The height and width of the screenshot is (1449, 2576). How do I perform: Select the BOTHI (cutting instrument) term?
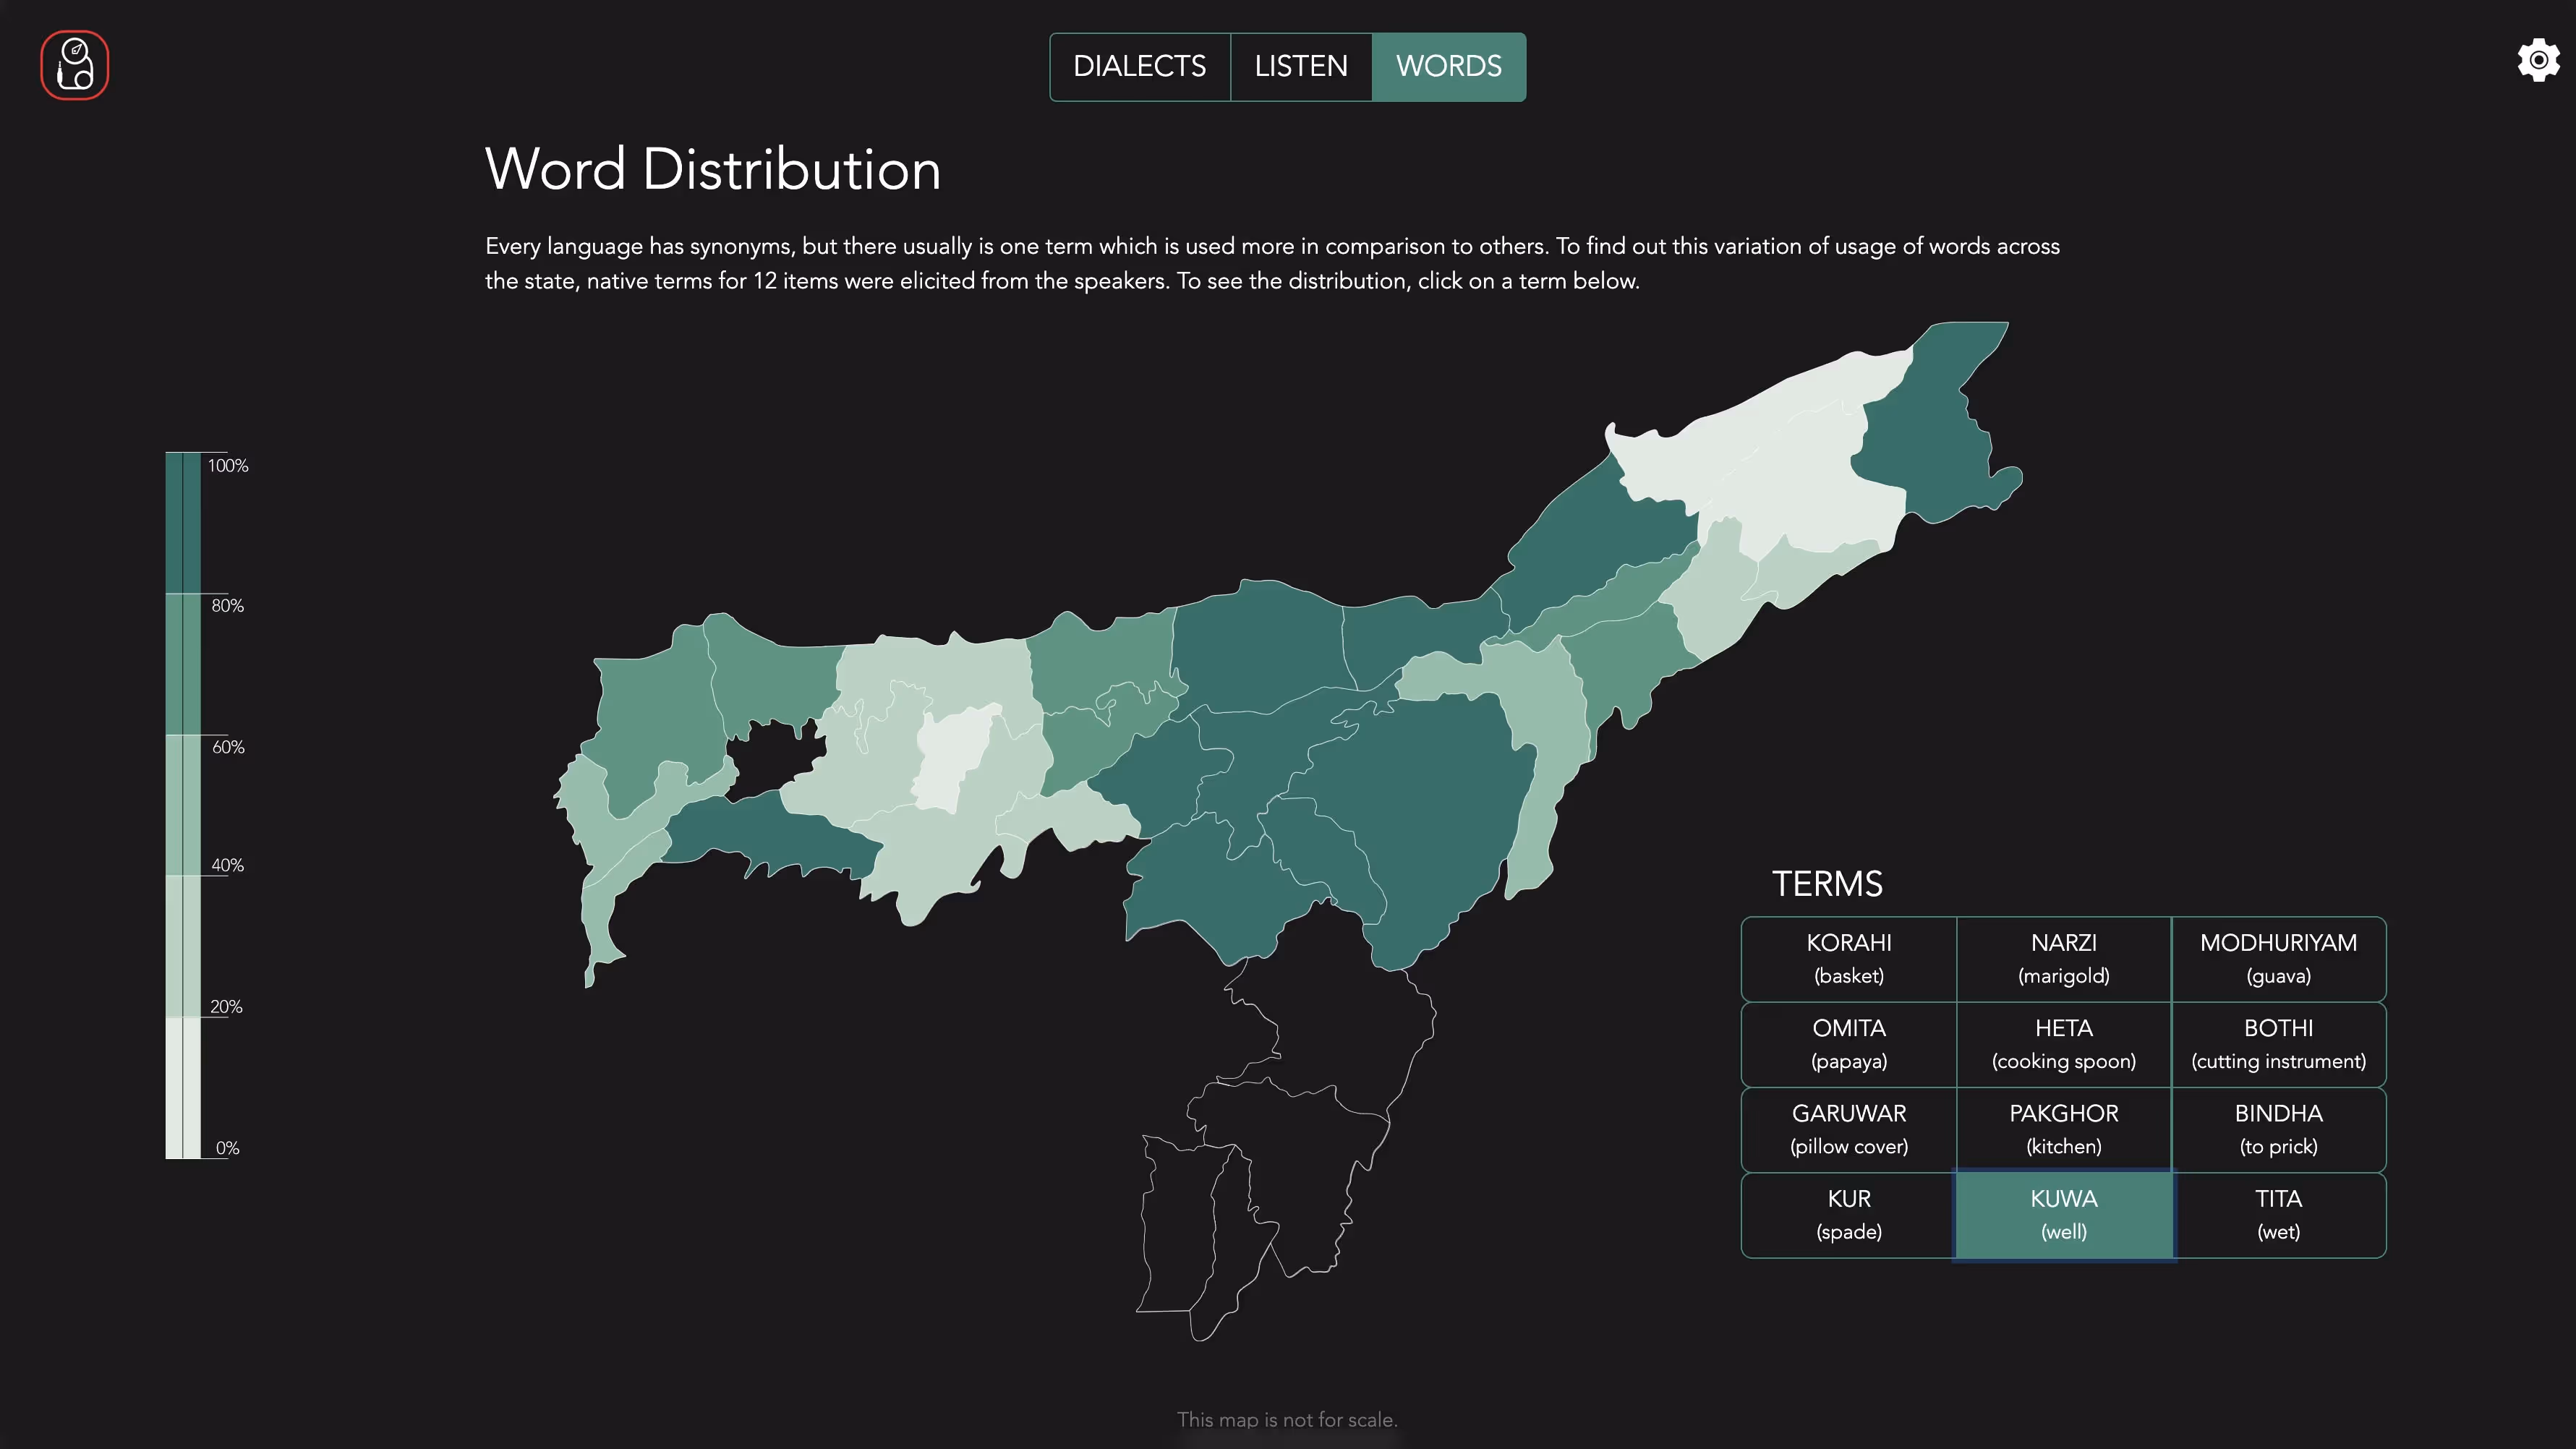pos(2279,1044)
